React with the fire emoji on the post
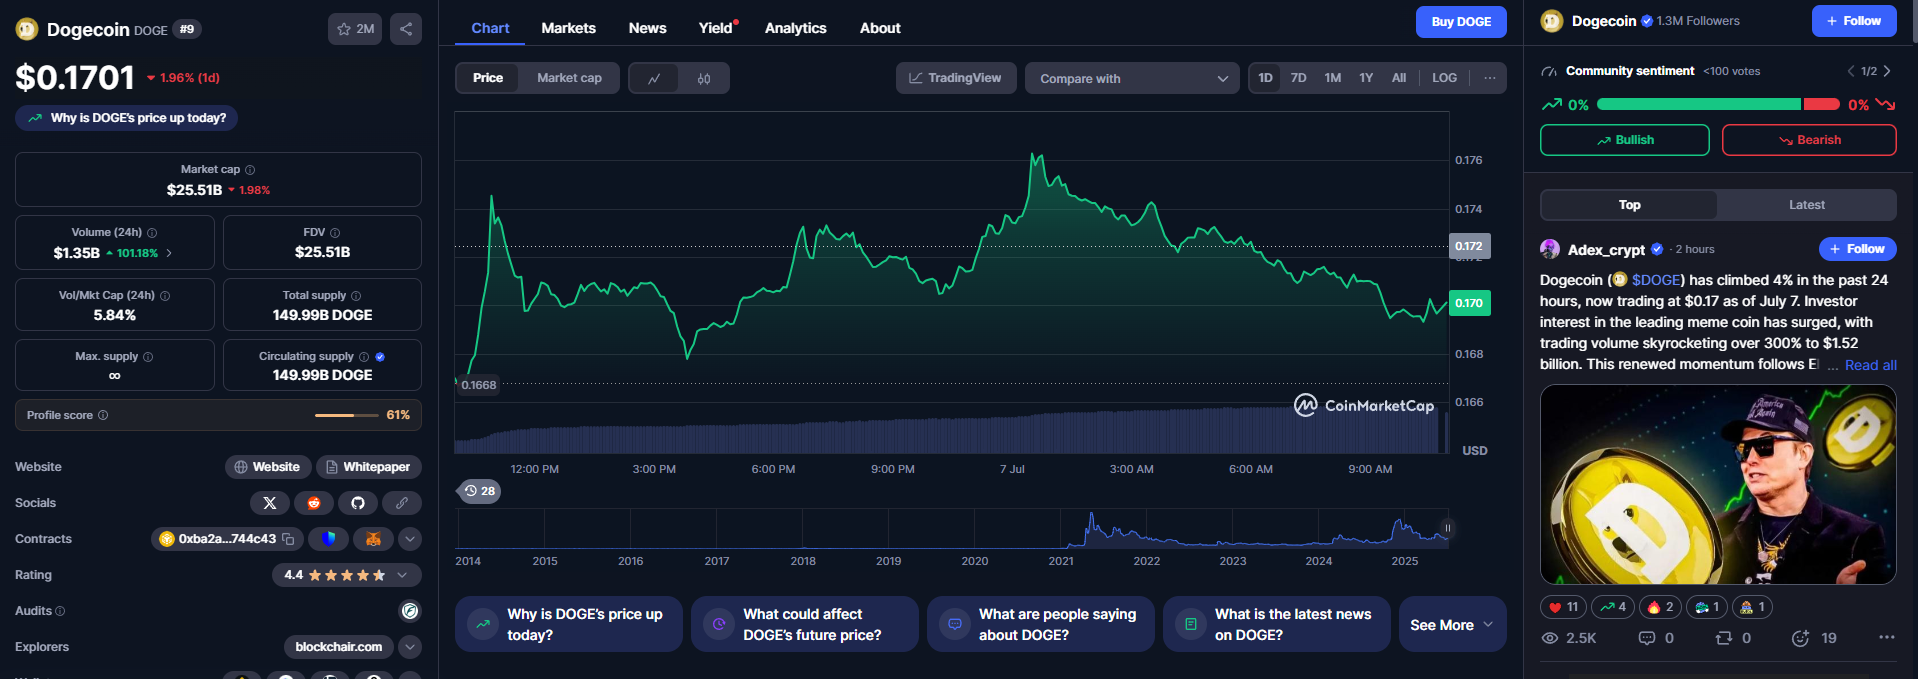Viewport: 1918px width, 679px height. [1660, 607]
